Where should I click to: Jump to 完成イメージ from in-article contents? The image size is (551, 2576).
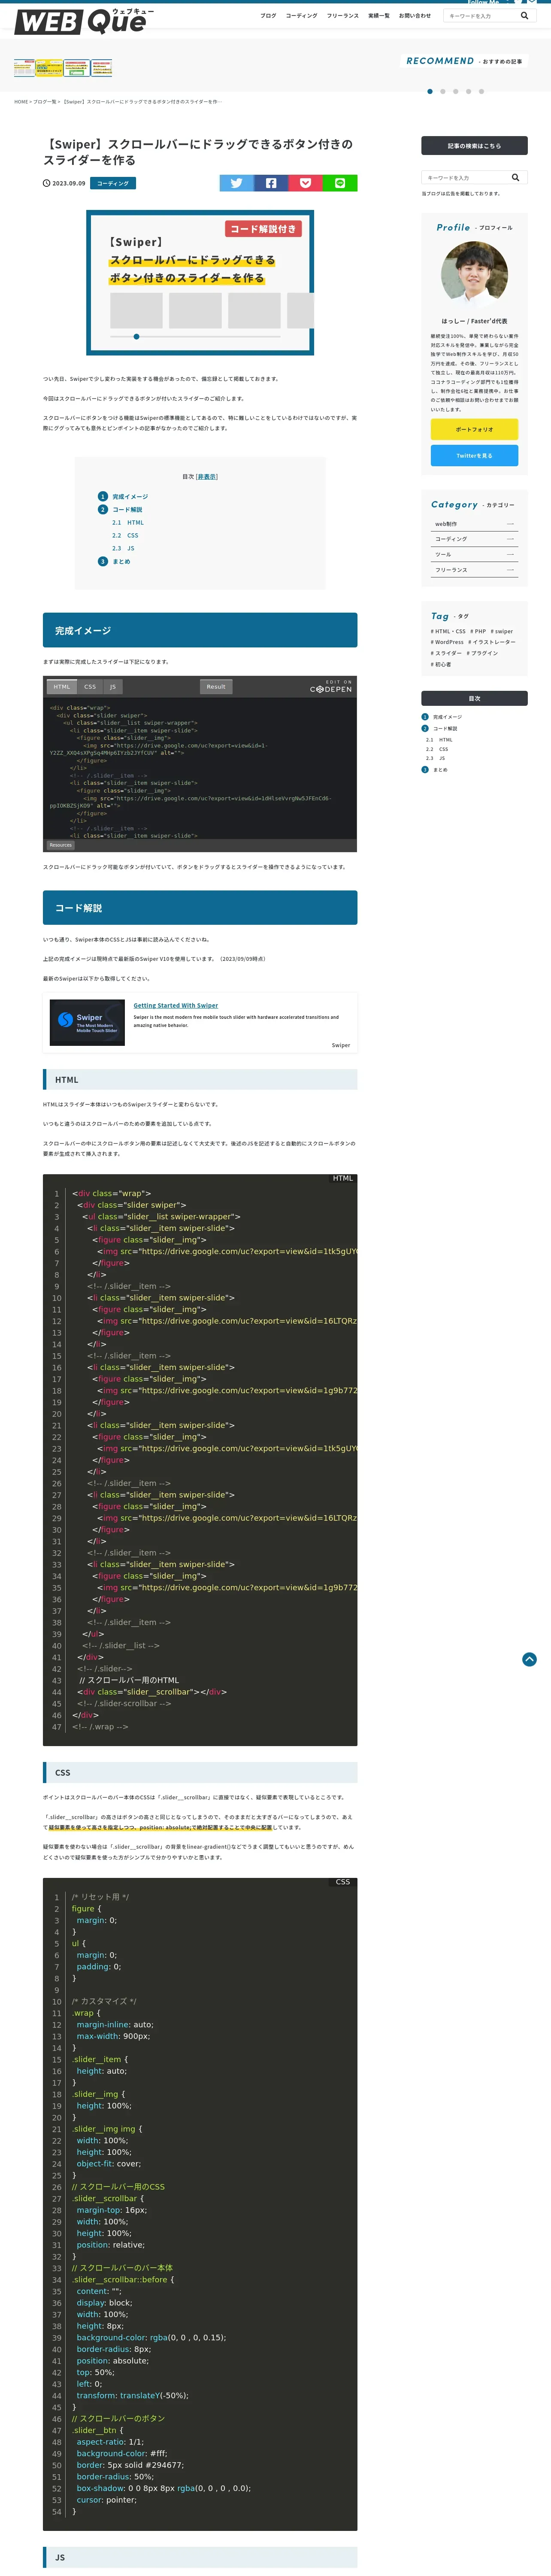130,497
